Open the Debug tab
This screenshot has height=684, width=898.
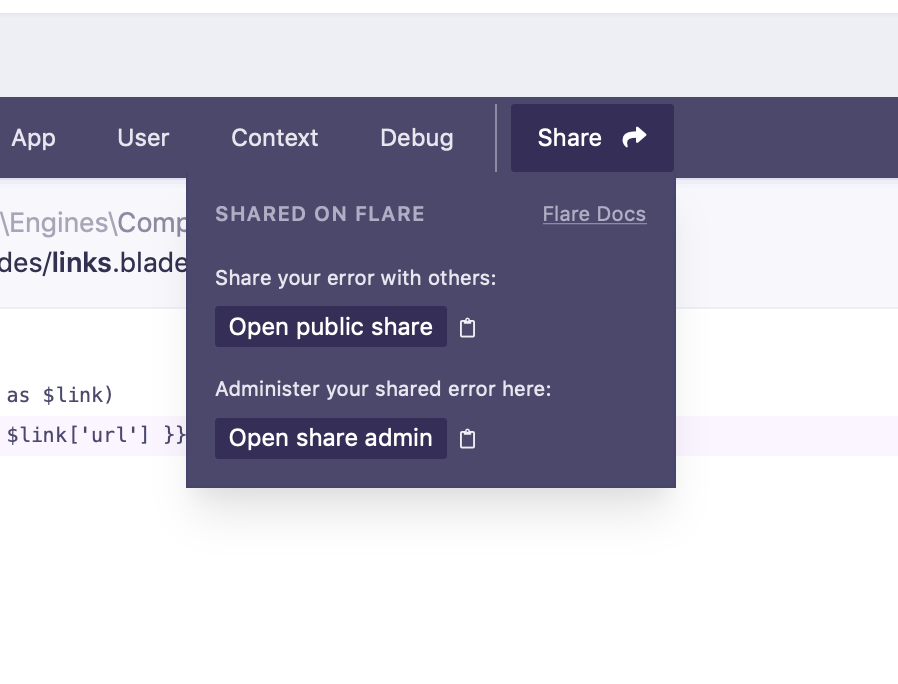416,138
